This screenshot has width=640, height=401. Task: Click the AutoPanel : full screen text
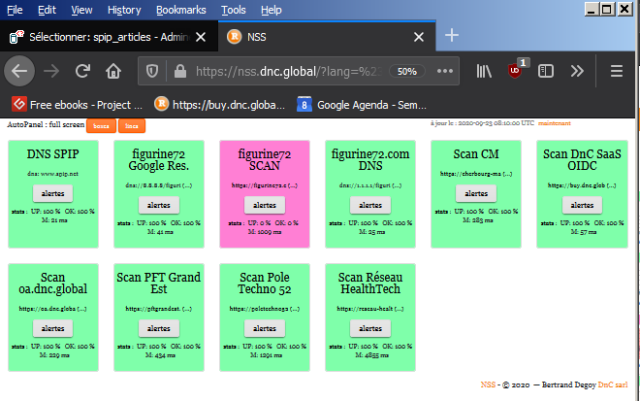point(46,125)
